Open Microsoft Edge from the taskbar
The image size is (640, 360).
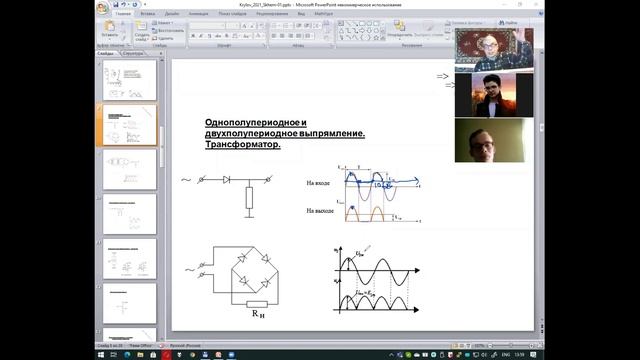(127, 355)
